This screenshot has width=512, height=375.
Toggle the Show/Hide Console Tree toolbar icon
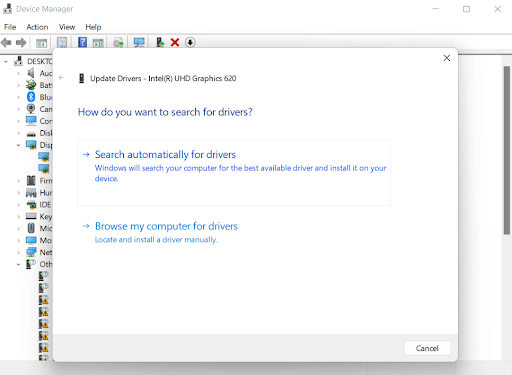pos(41,43)
